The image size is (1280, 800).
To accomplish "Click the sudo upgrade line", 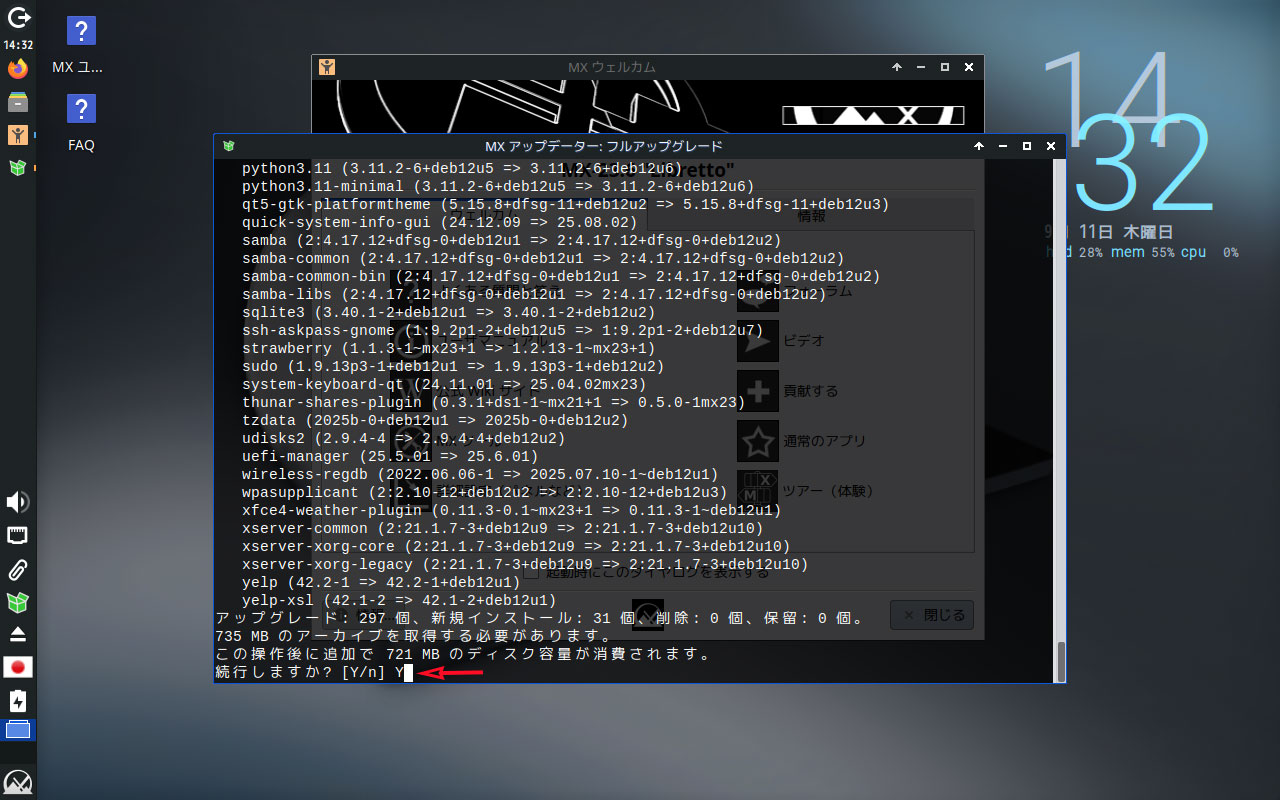I will point(453,366).
